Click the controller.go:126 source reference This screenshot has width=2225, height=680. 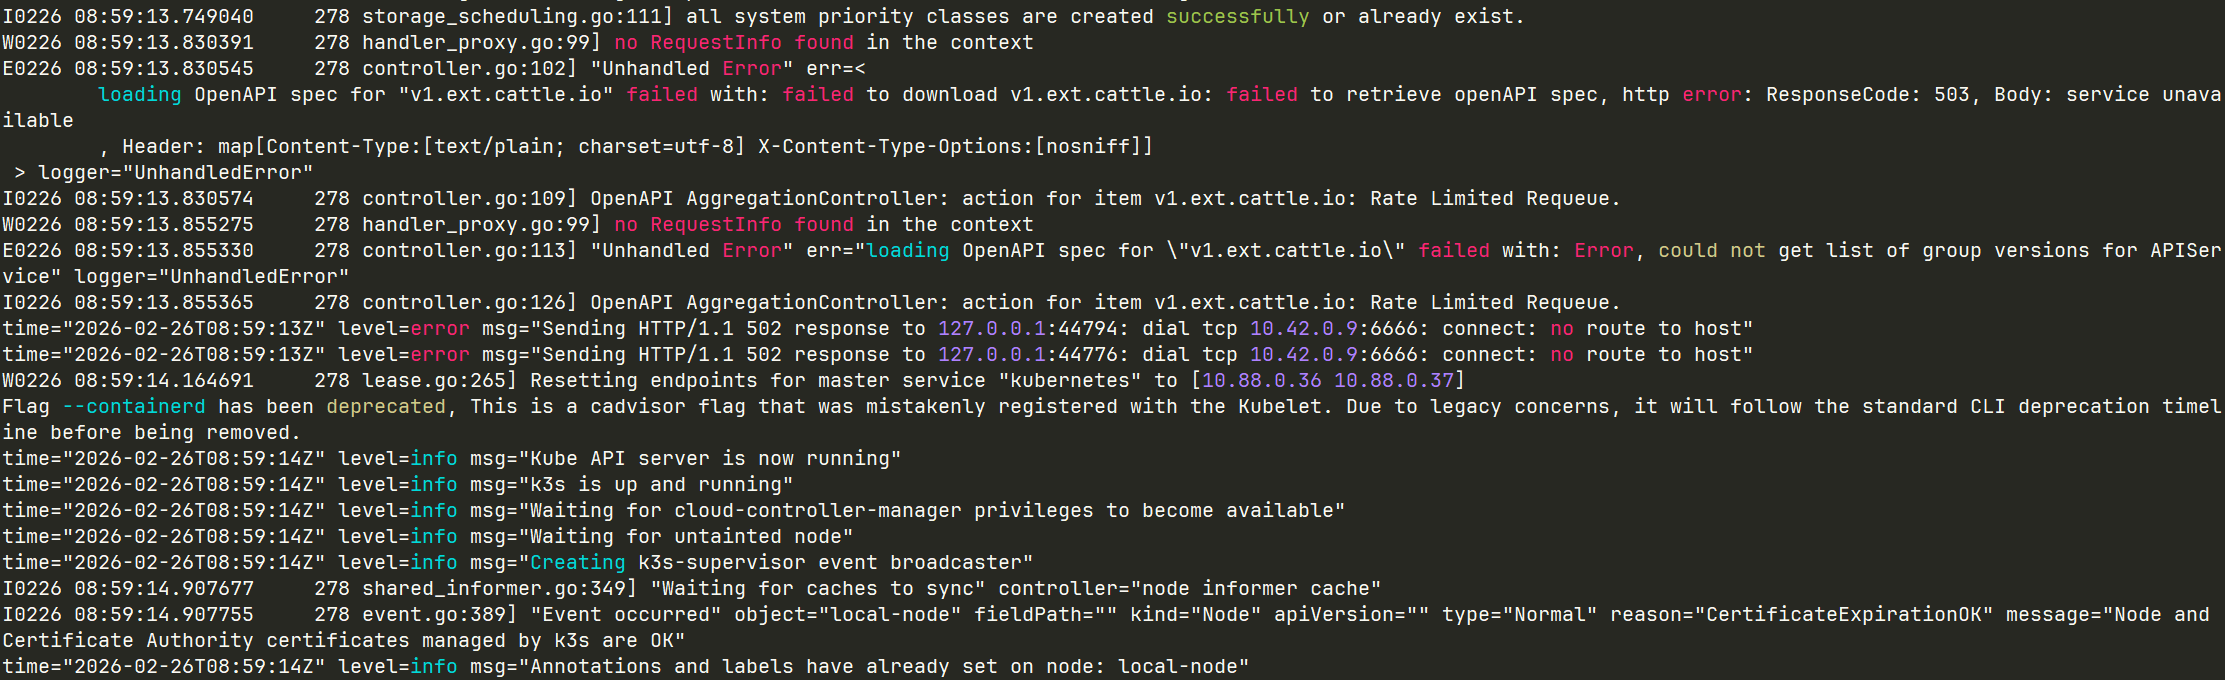[469, 302]
